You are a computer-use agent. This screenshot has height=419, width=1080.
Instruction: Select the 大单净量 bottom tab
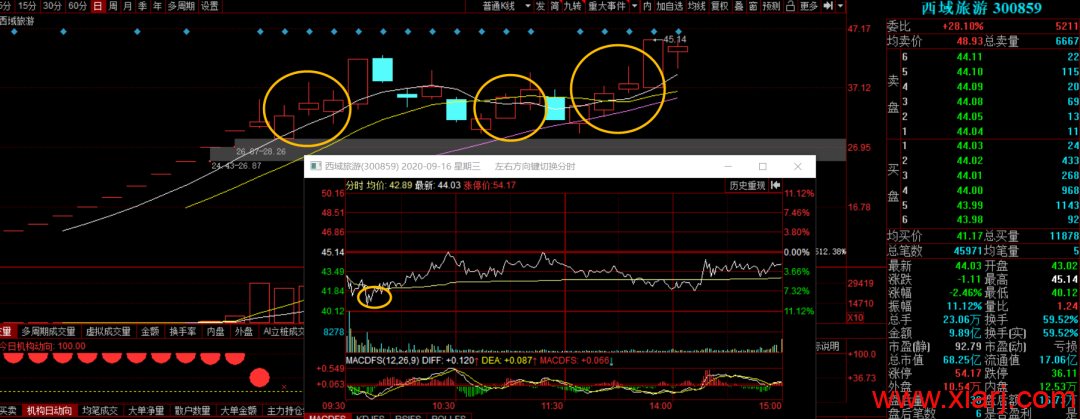tap(146, 411)
